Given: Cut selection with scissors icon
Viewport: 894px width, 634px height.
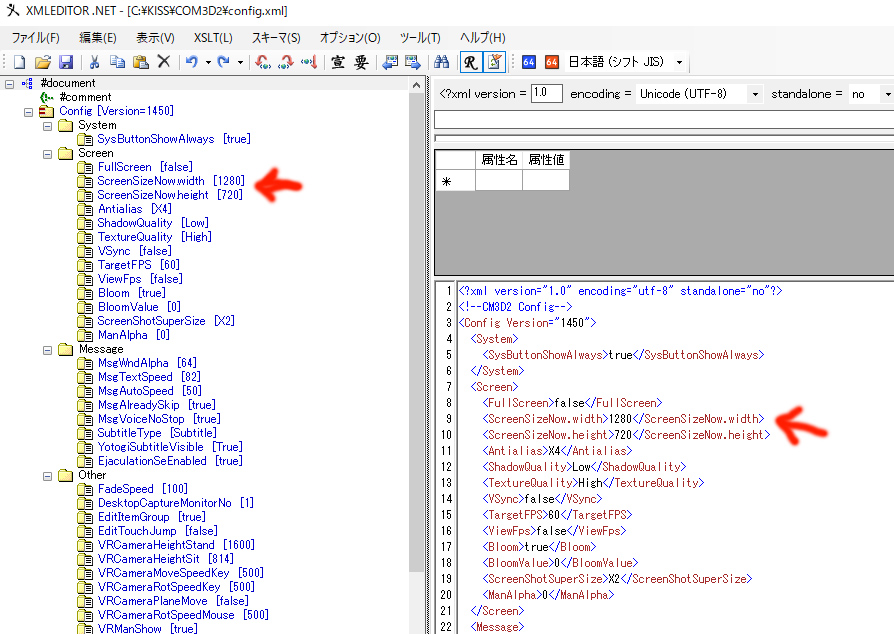Looking at the screenshot, I should (x=95, y=62).
